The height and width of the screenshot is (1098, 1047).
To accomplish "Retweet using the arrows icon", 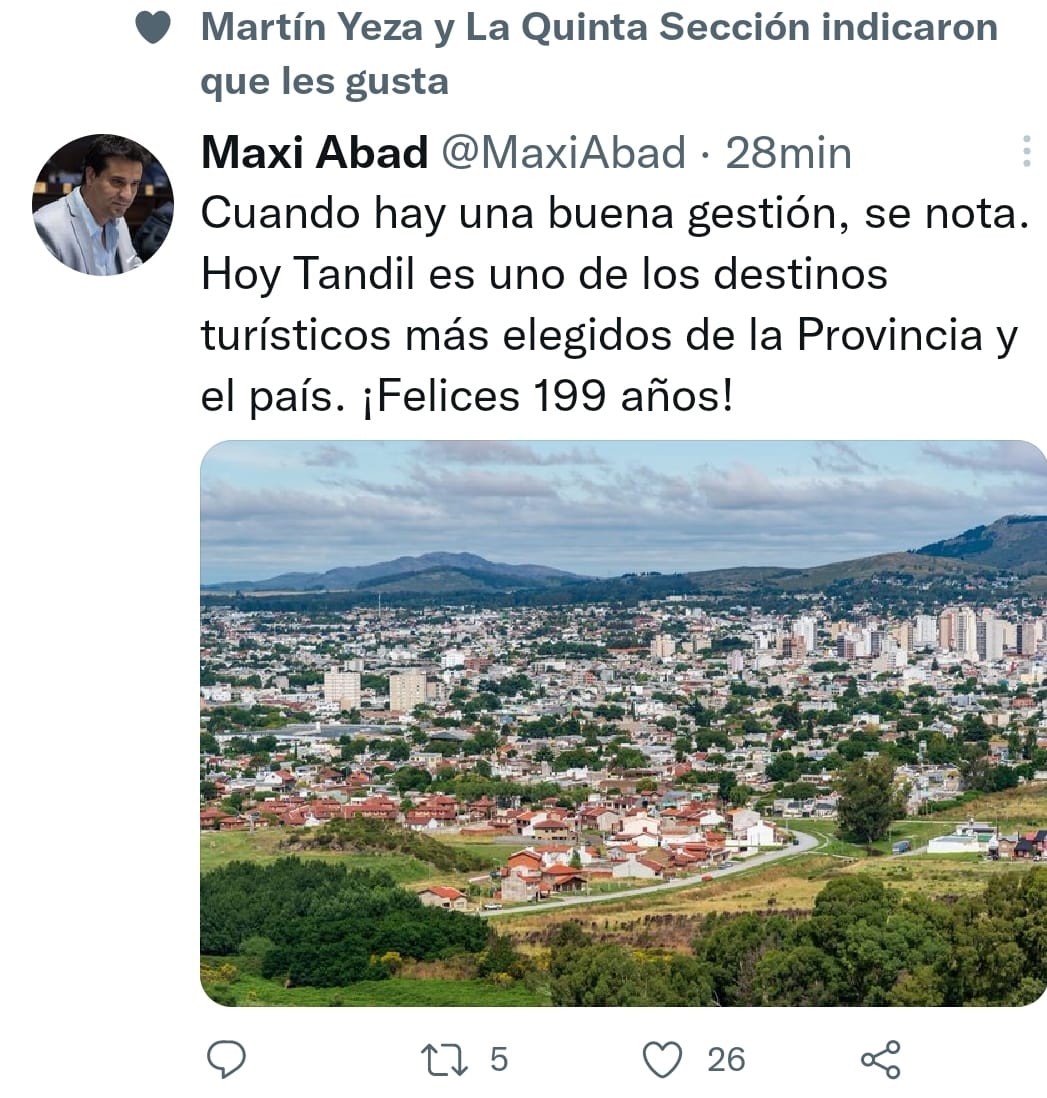I will pos(444,1059).
